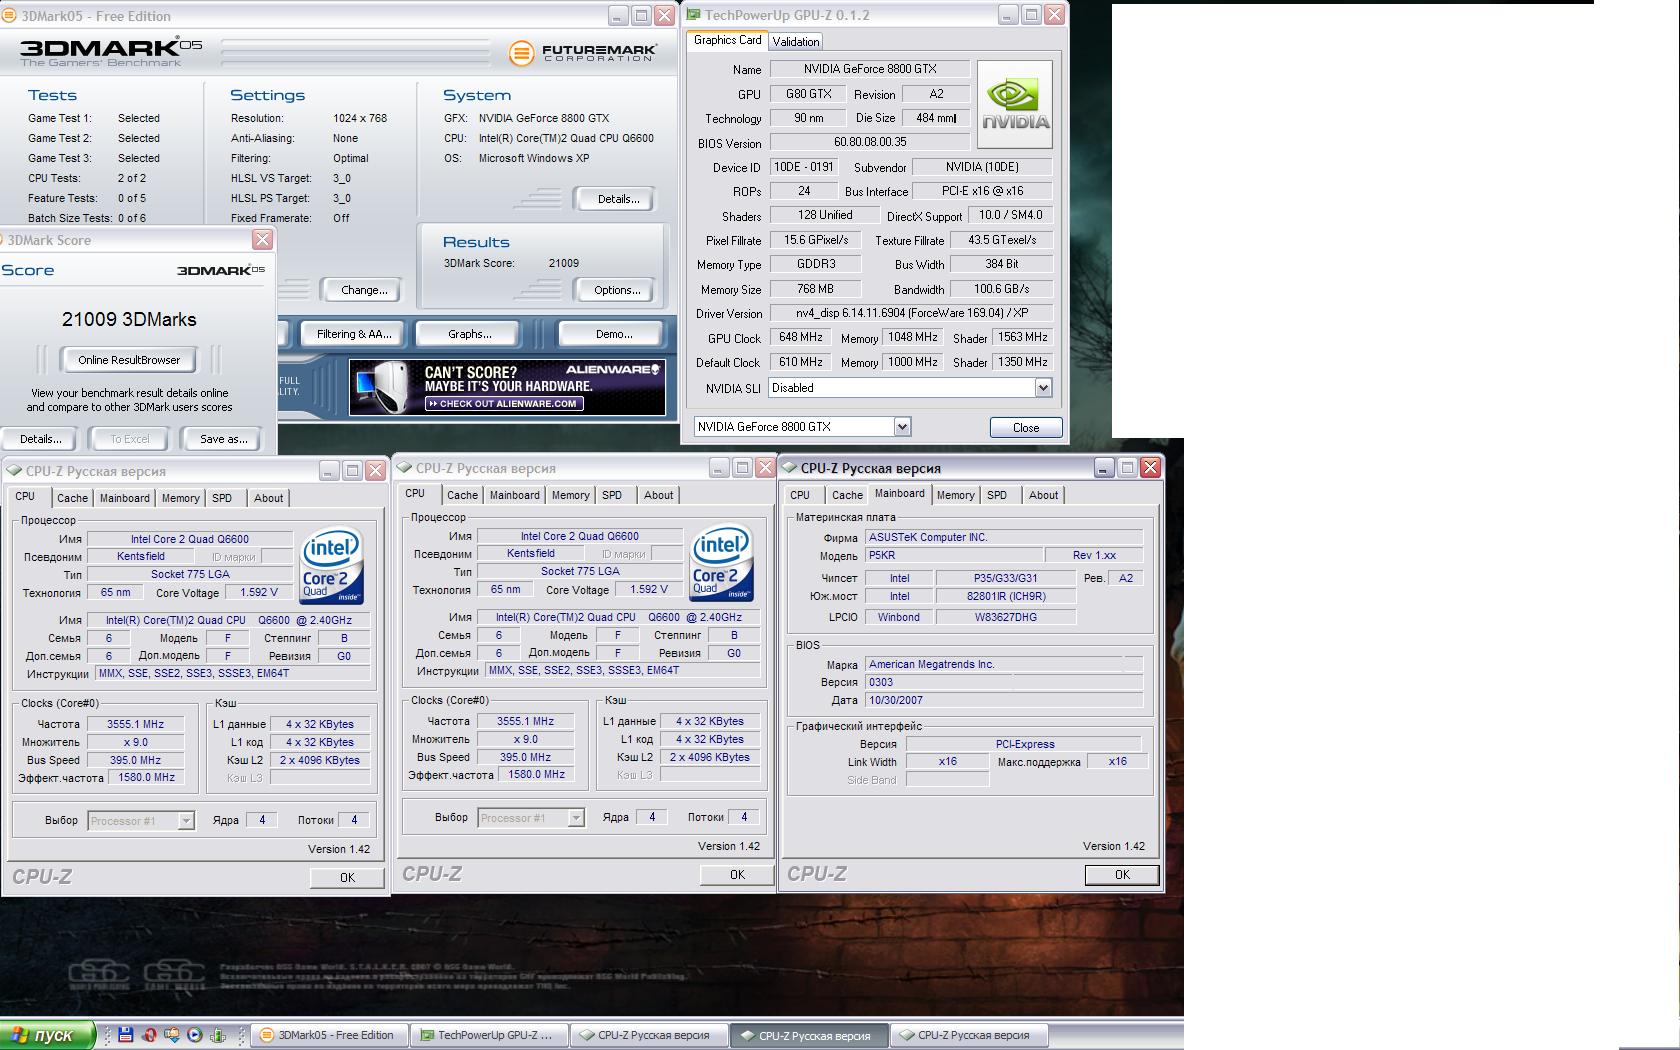Open Memory tab in right CPU-Z window
Image resolution: width=1680 pixels, height=1050 pixels.
click(x=956, y=495)
